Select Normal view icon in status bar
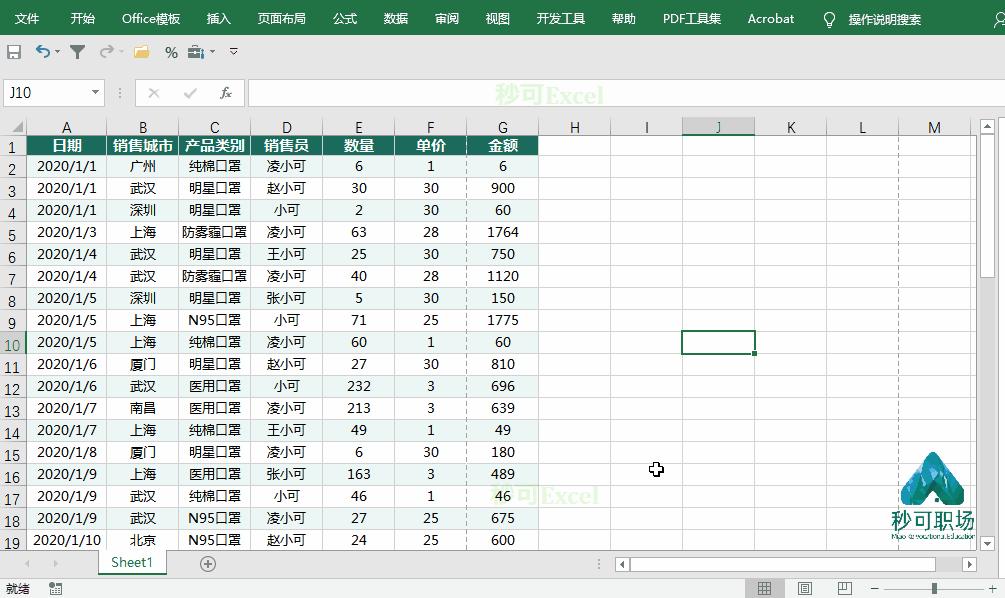 tap(766, 587)
